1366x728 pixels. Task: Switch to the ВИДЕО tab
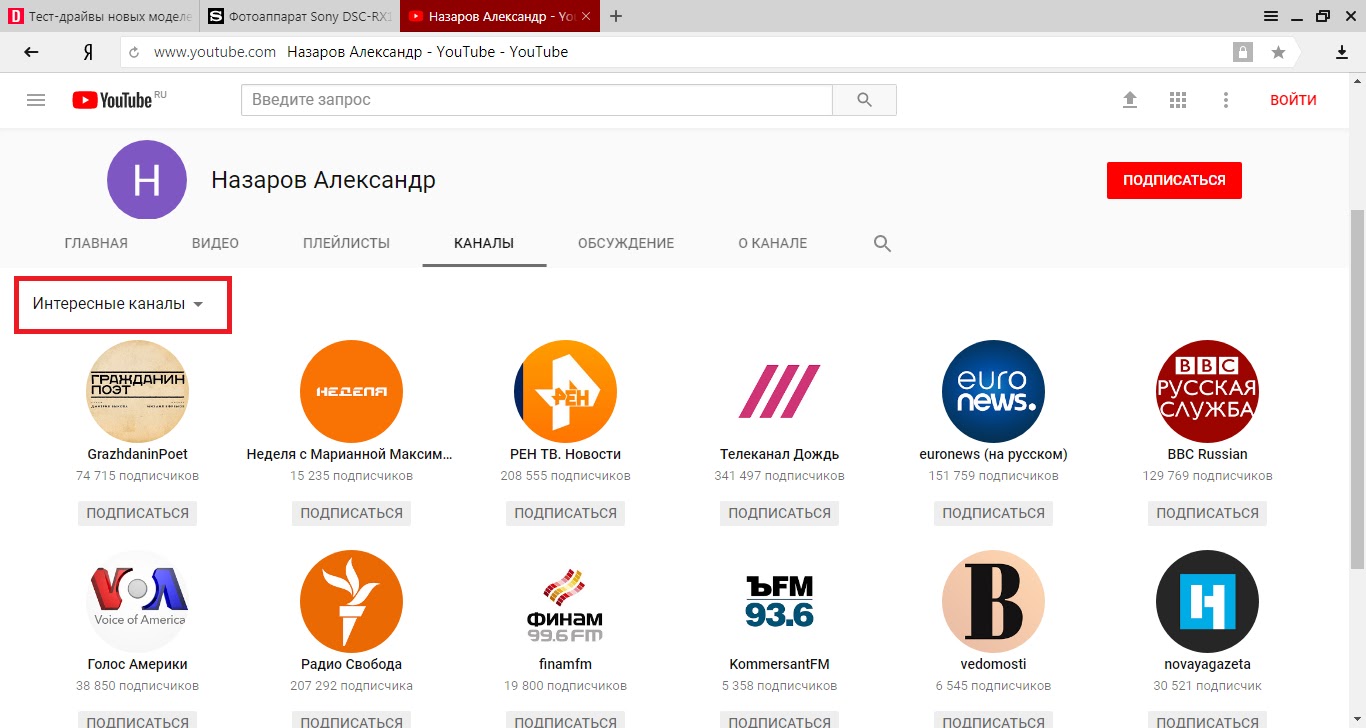215,243
